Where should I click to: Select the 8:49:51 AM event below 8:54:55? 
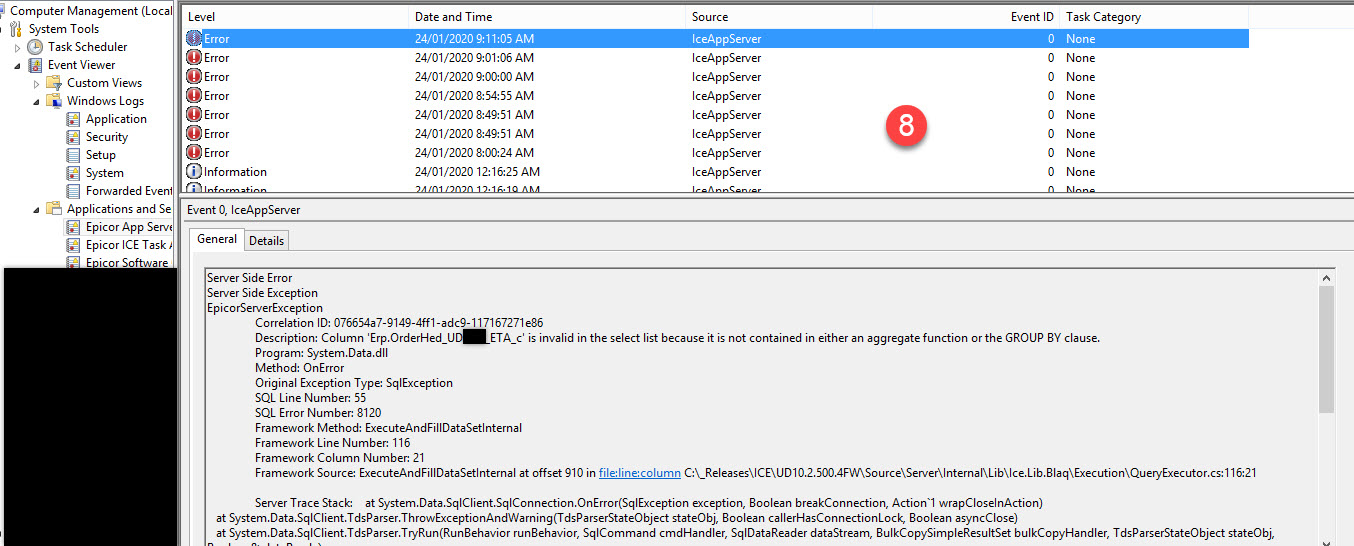pyautogui.click(x=716, y=115)
